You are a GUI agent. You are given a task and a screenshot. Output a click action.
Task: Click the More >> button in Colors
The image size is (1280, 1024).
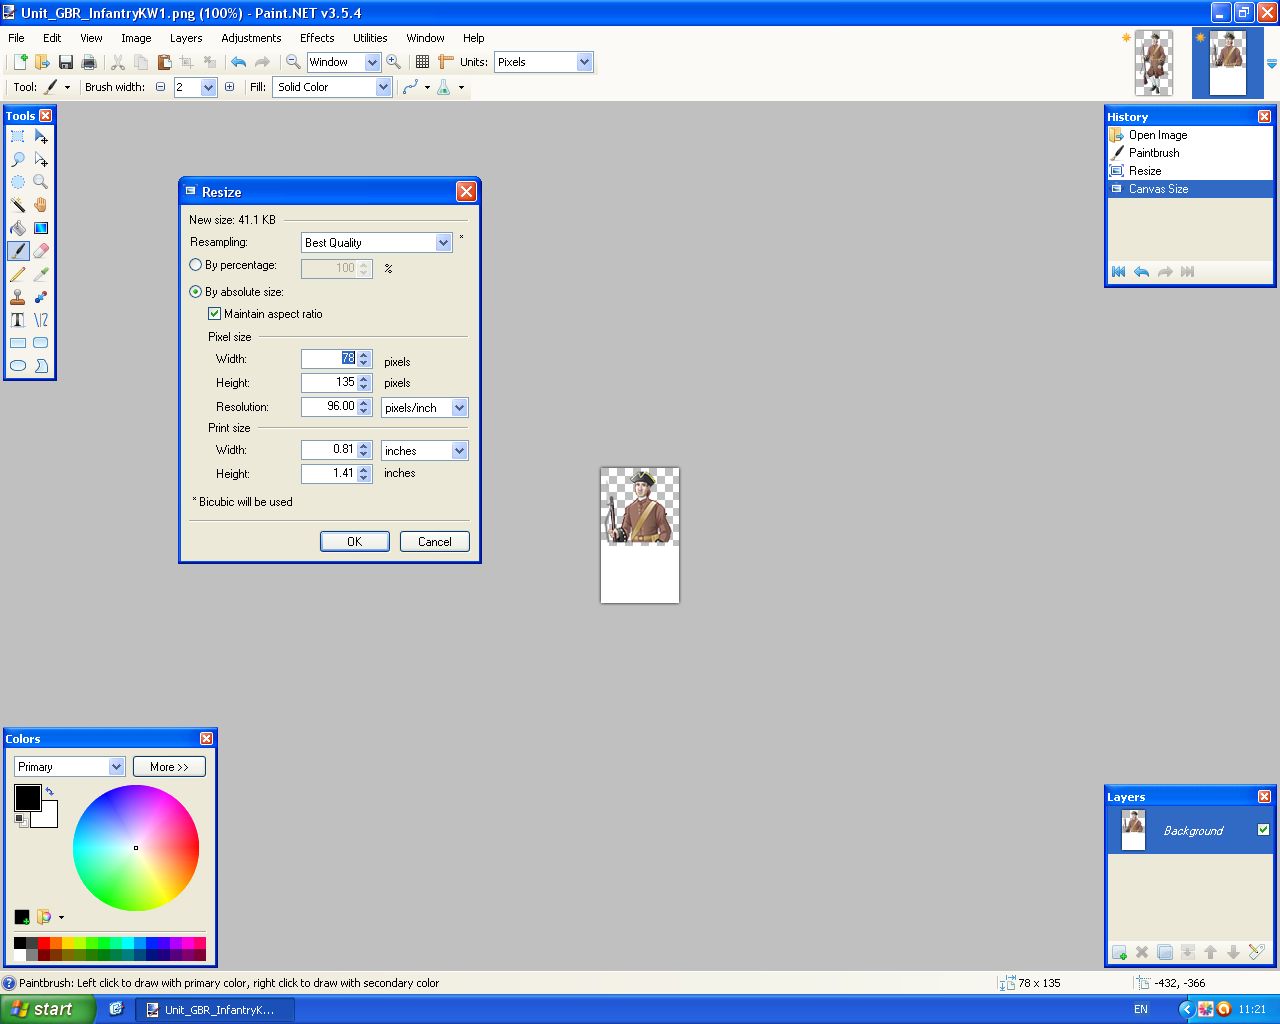click(169, 767)
